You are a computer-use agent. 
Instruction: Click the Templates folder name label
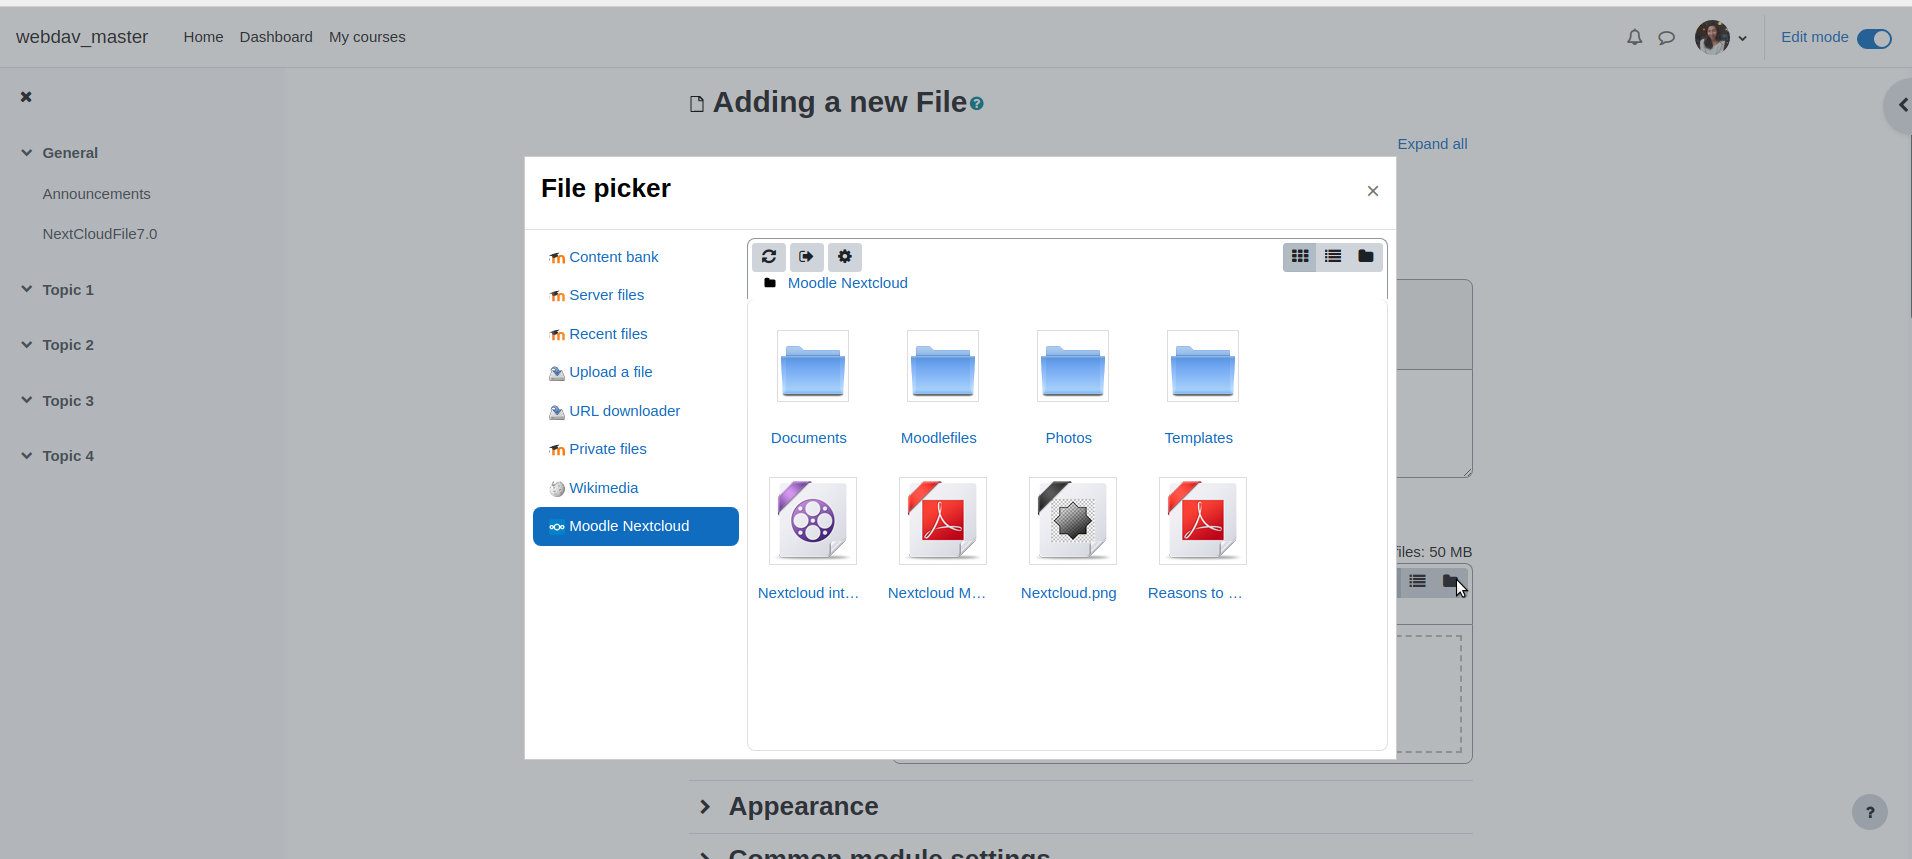[x=1199, y=438]
